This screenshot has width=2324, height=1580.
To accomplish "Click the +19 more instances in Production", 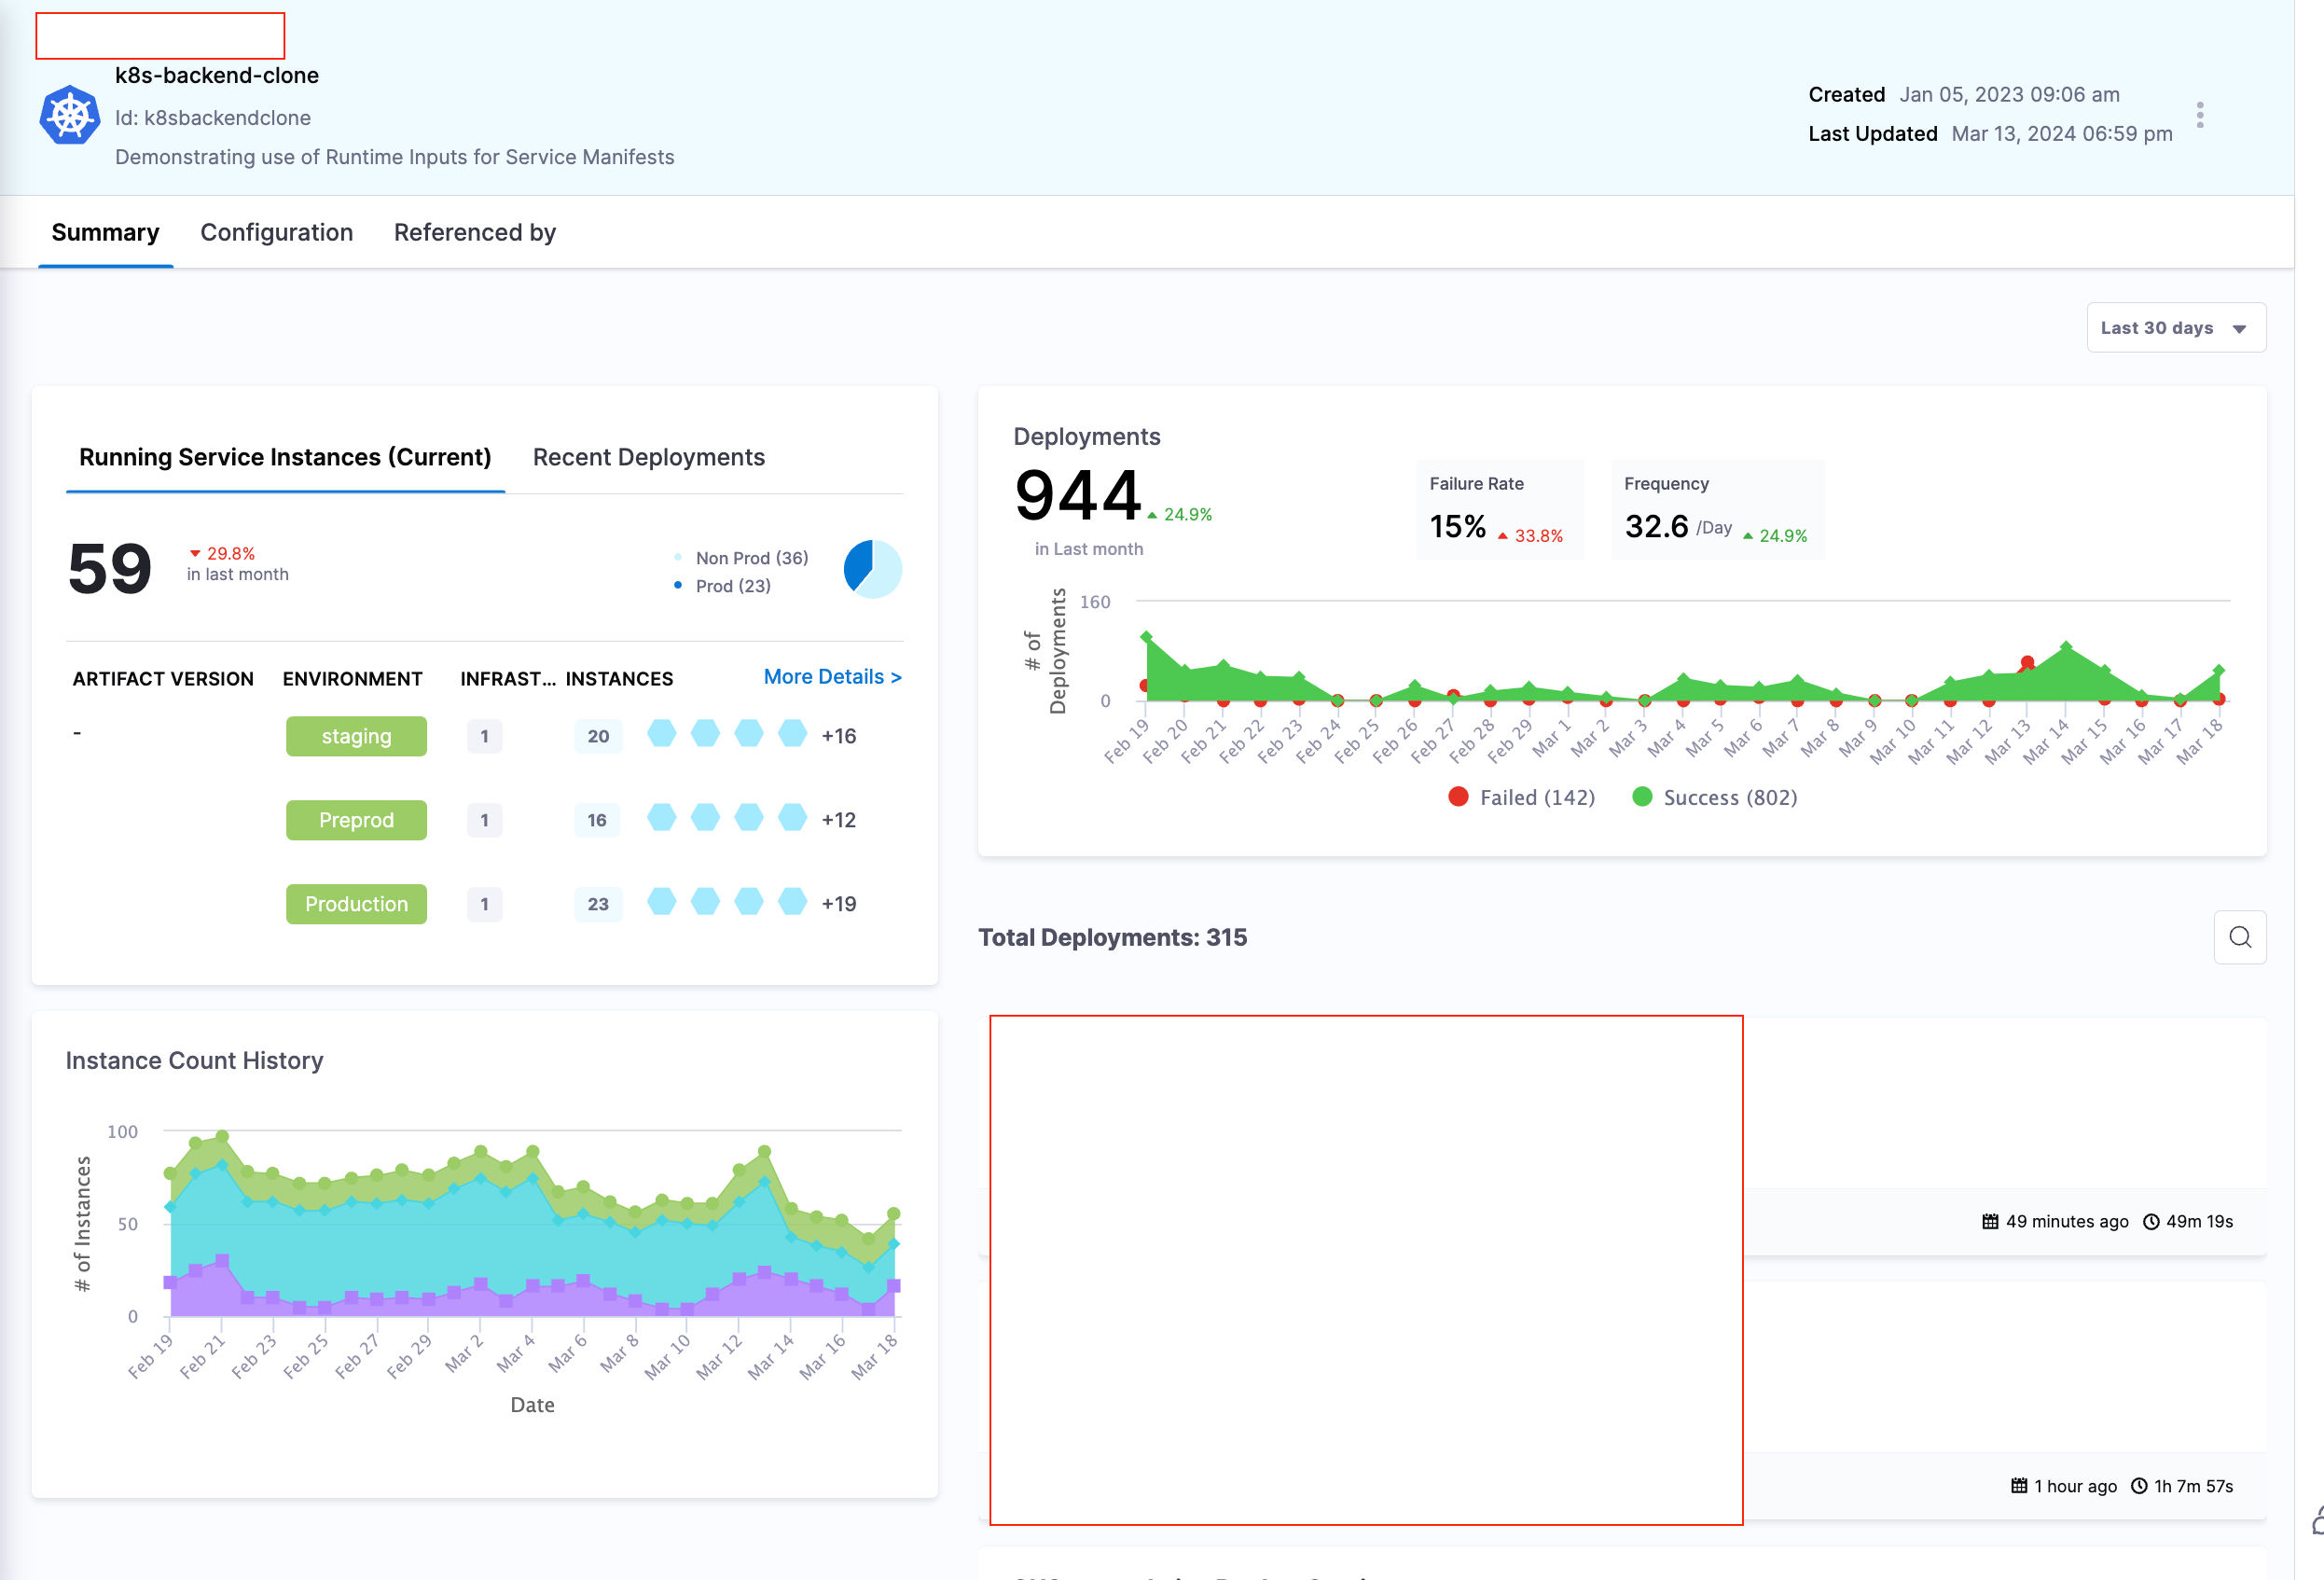I will click(839, 904).
